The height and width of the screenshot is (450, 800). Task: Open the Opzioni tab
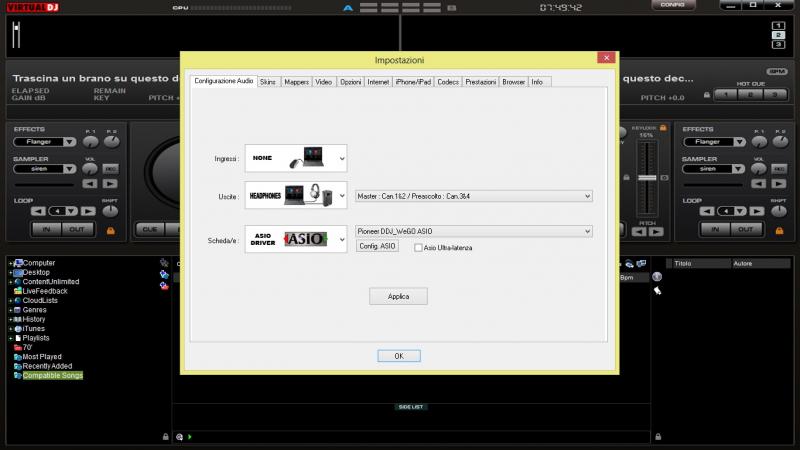351,82
